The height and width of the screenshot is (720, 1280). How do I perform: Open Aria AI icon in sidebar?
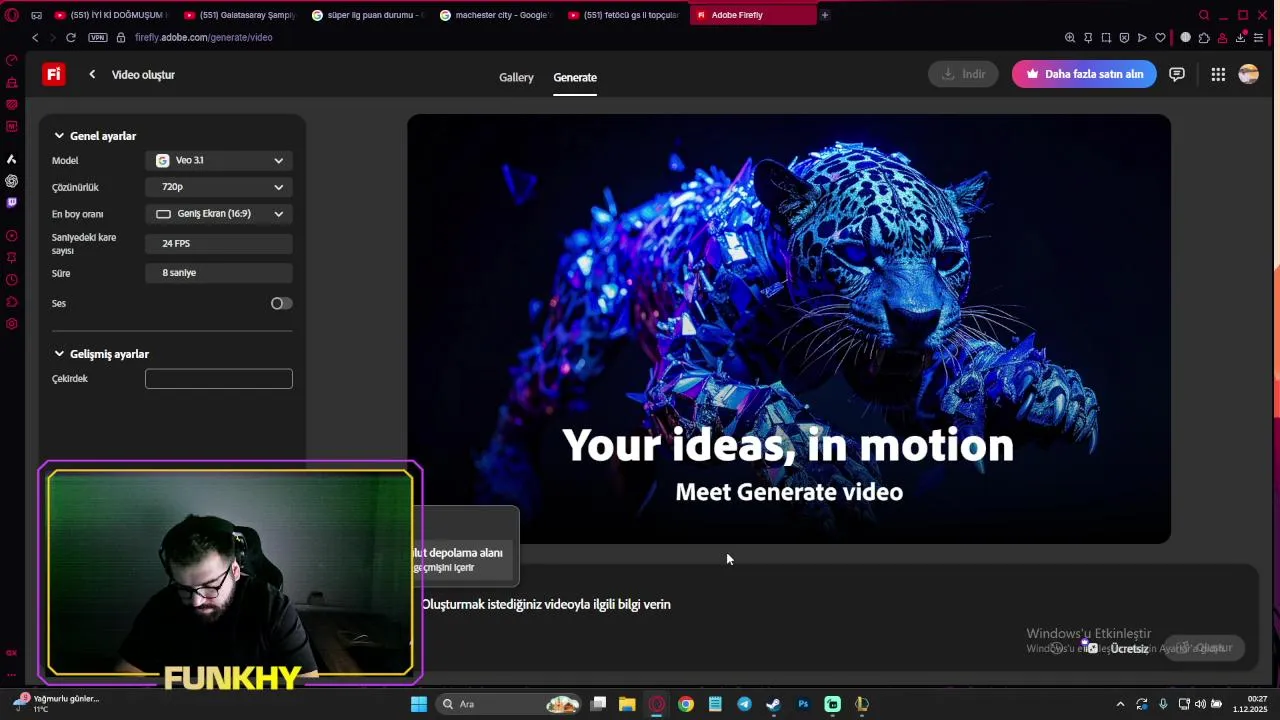point(12,159)
